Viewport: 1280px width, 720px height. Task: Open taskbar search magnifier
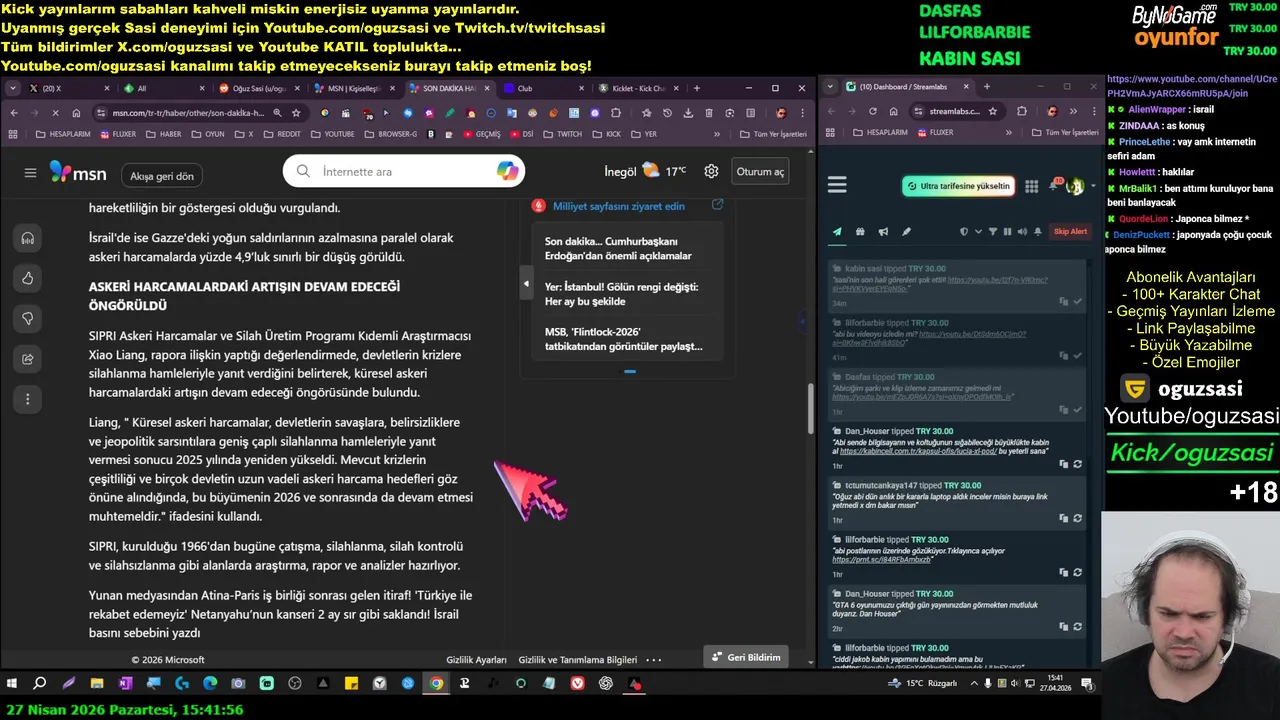click(40, 684)
